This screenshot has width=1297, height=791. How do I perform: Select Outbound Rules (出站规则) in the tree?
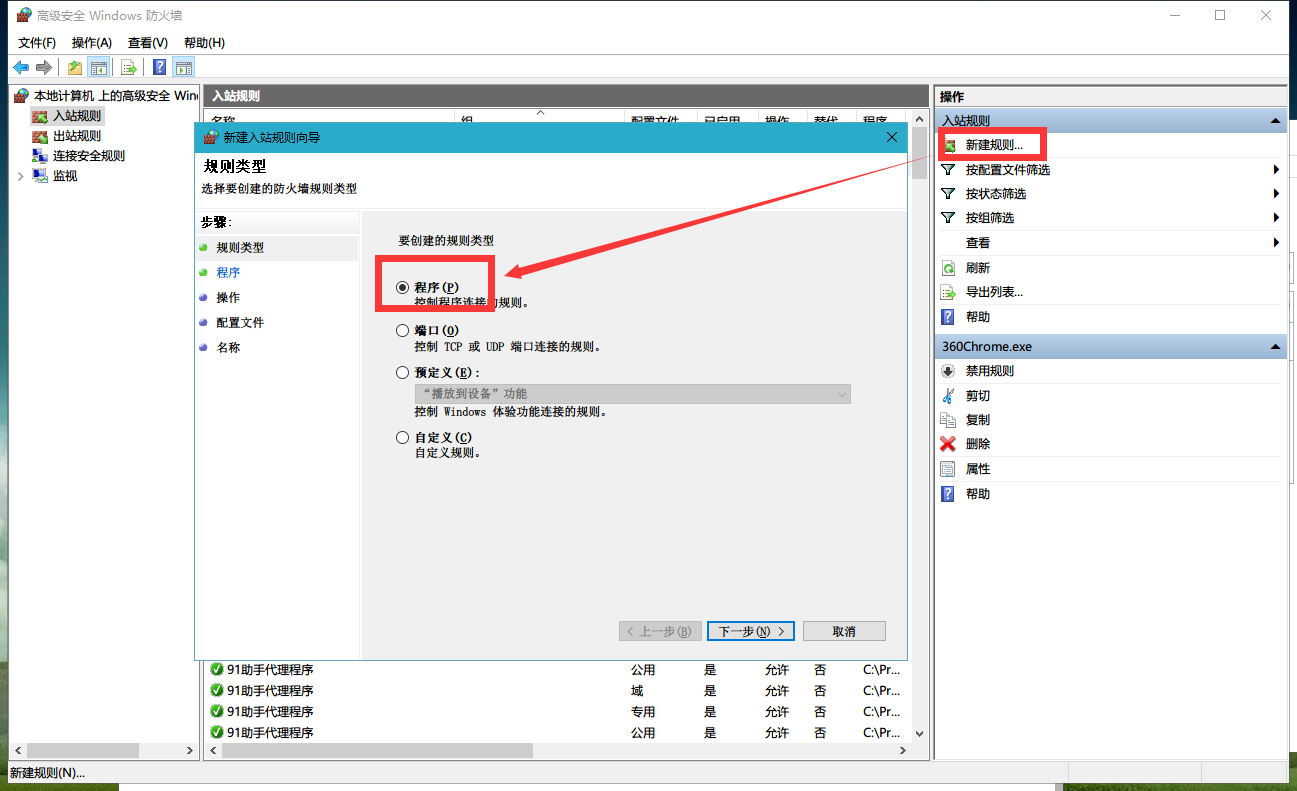[76, 136]
